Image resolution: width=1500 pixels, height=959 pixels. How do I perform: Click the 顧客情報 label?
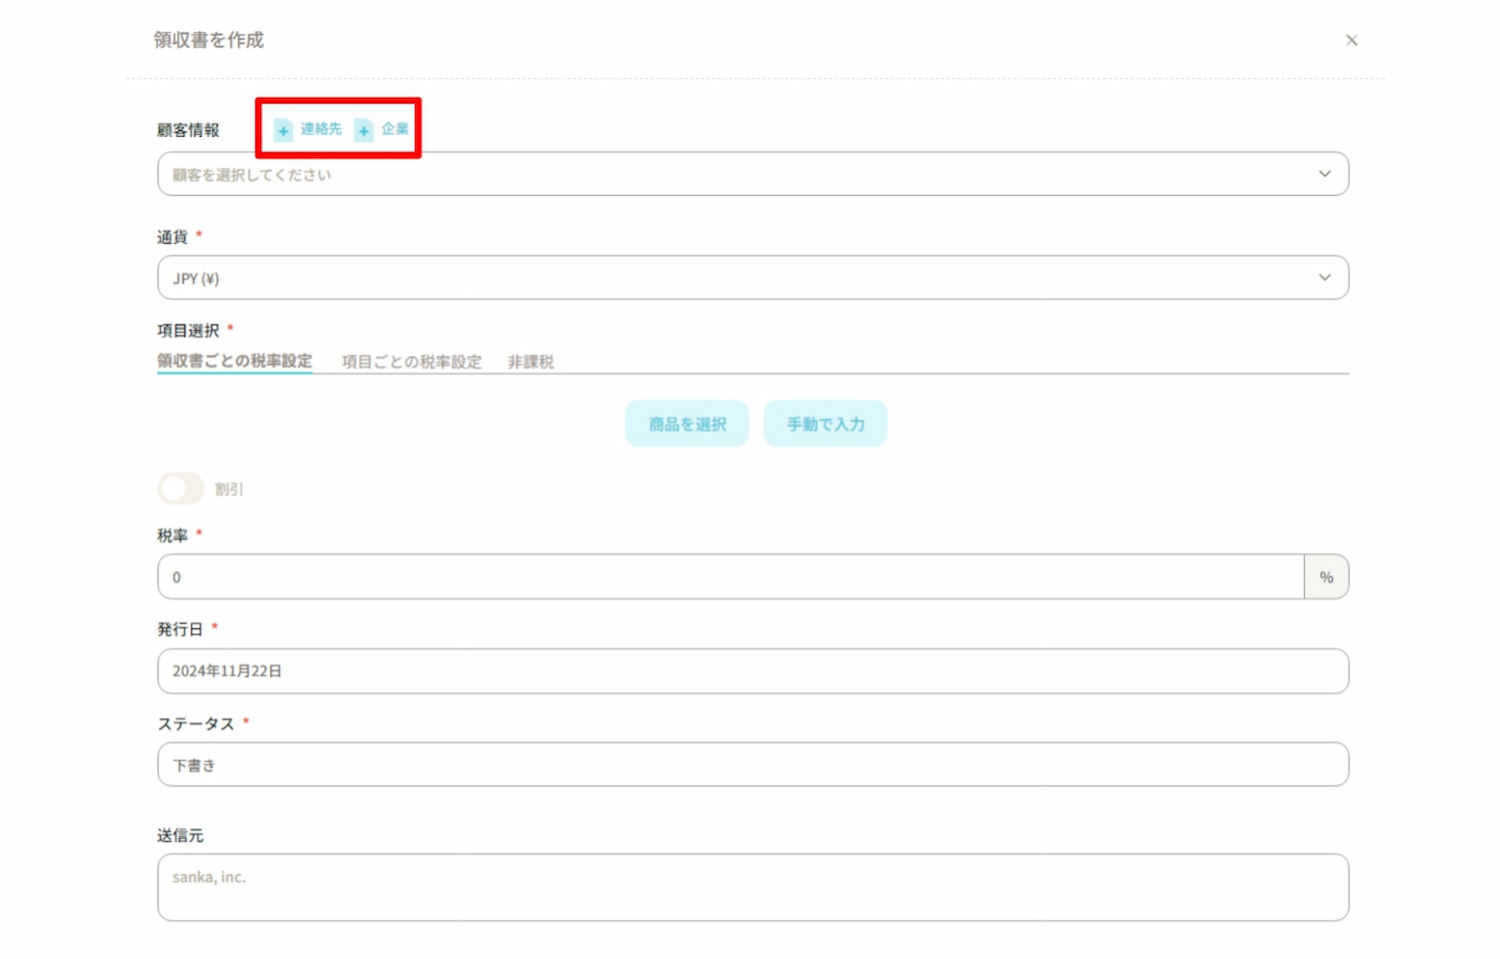pyautogui.click(x=188, y=130)
